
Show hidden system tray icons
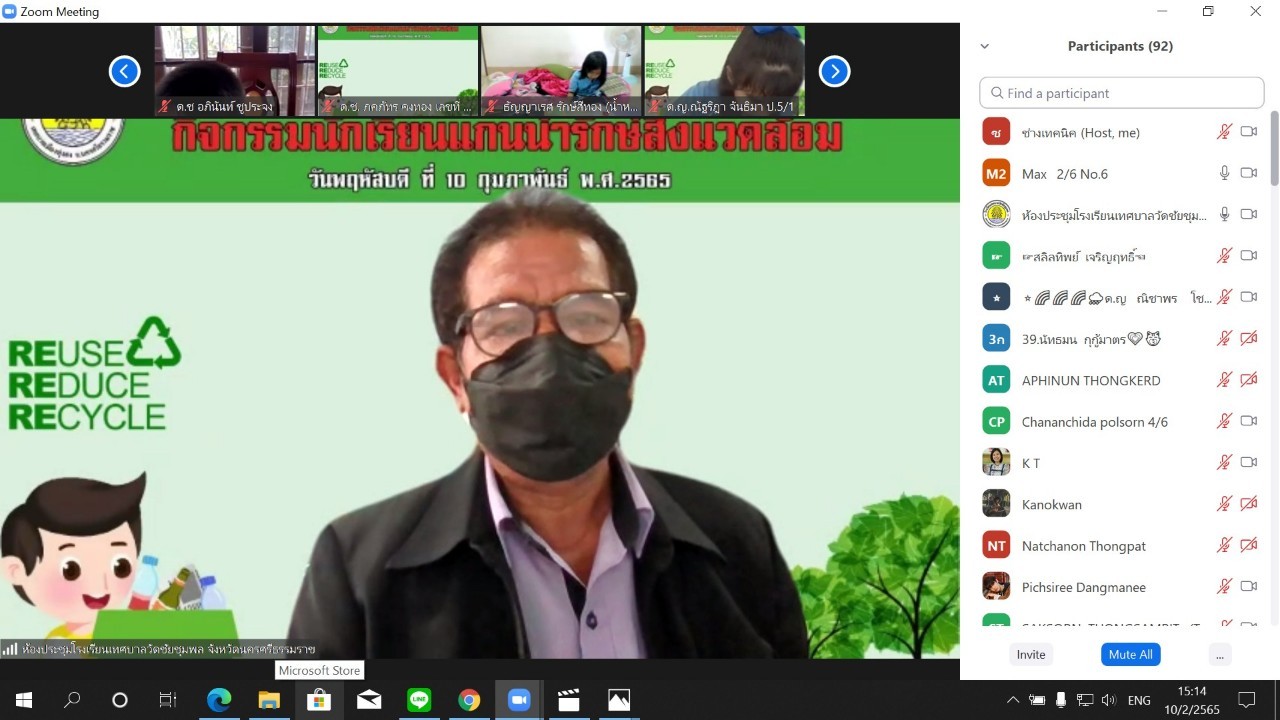coord(1012,700)
